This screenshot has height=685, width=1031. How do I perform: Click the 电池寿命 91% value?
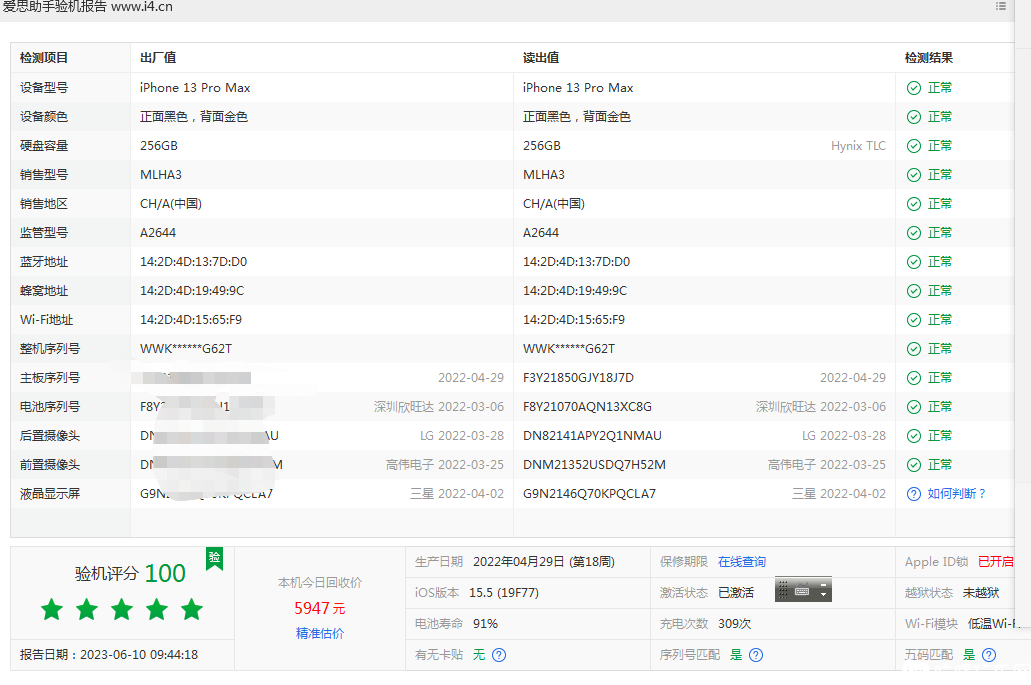485,623
